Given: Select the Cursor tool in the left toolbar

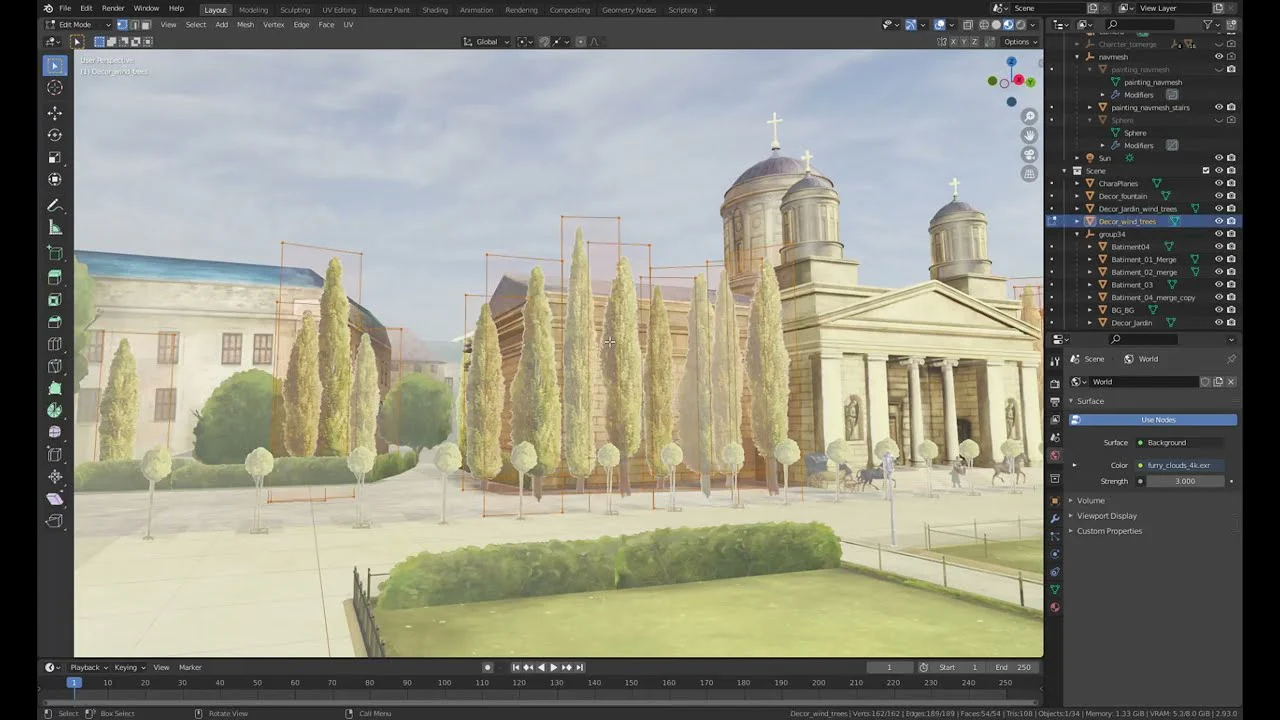Looking at the screenshot, I should pos(55,88).
